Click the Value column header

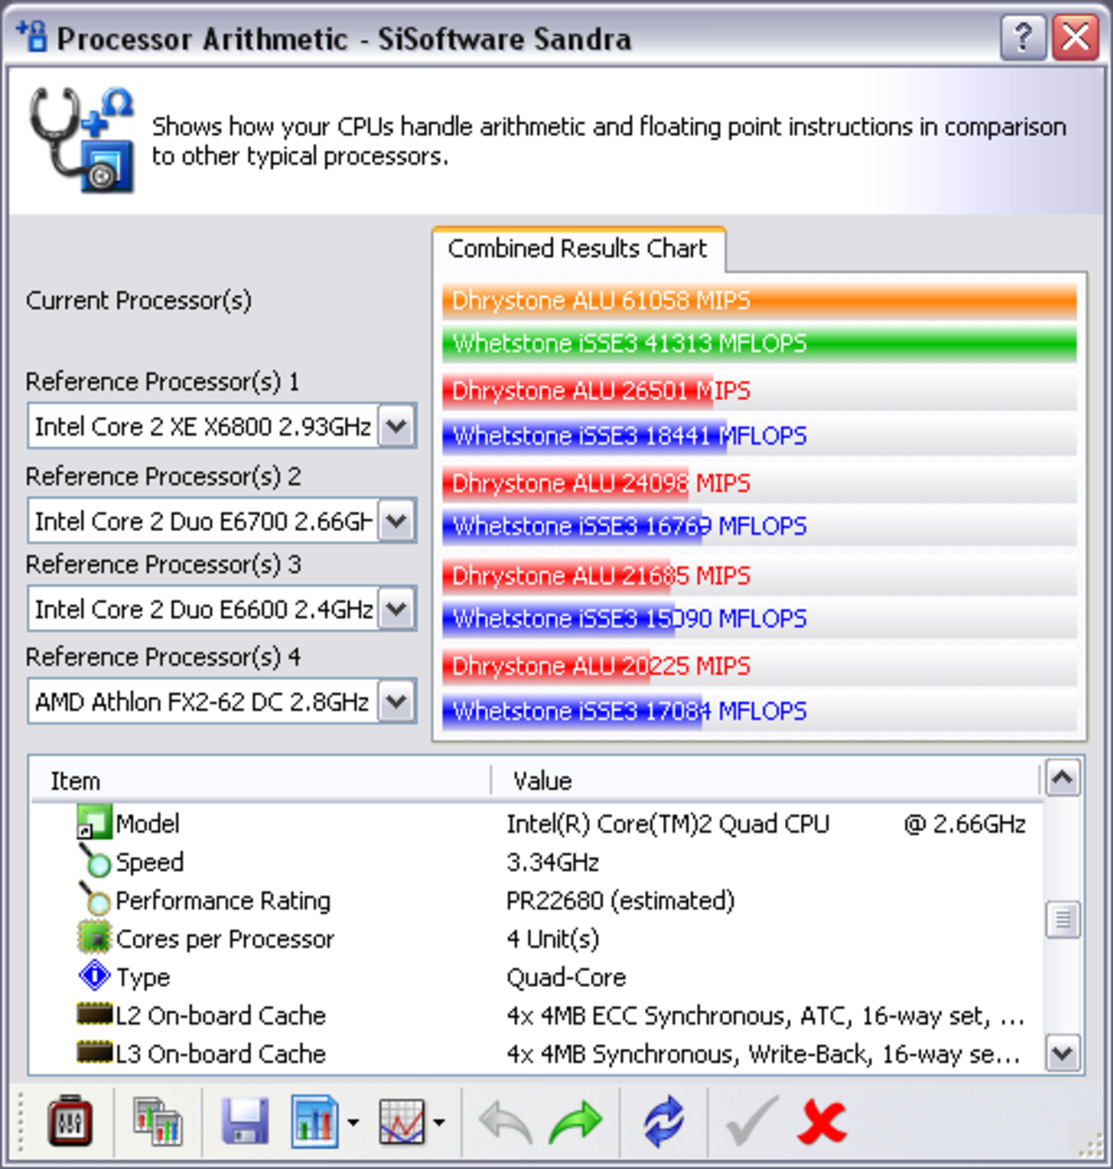point(766,781)
